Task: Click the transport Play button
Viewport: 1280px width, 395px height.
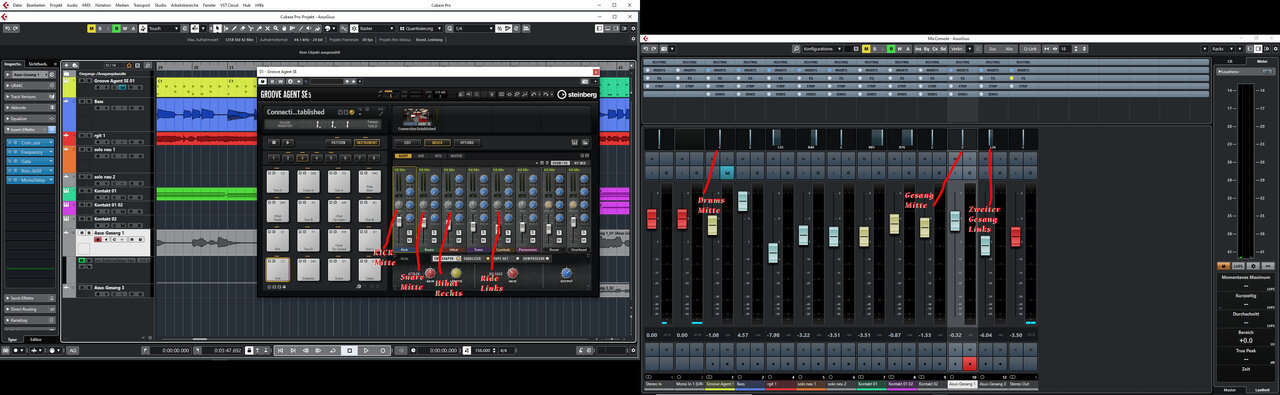Action: click(x=366, y=350)
